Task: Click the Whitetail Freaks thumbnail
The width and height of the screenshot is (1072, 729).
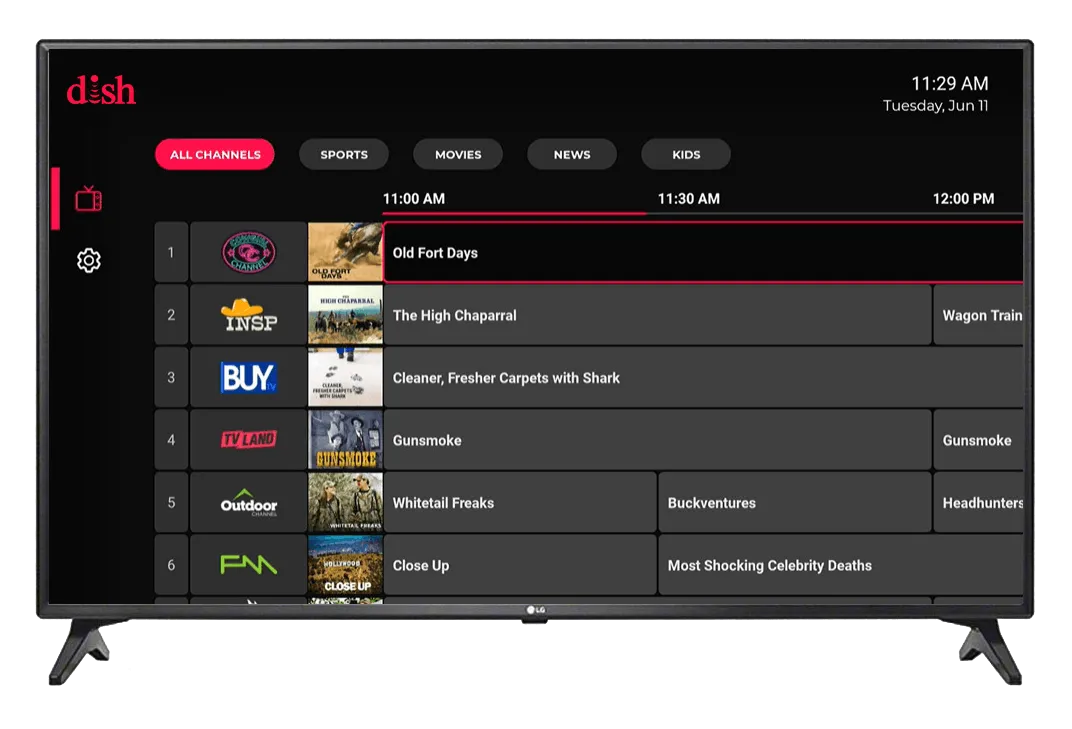Action: click(345, 503)
